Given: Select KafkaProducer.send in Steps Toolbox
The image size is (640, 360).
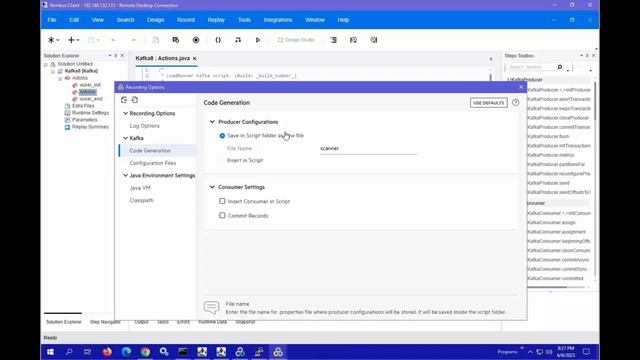Looking at the screenshot, I should tap(548, 183).
